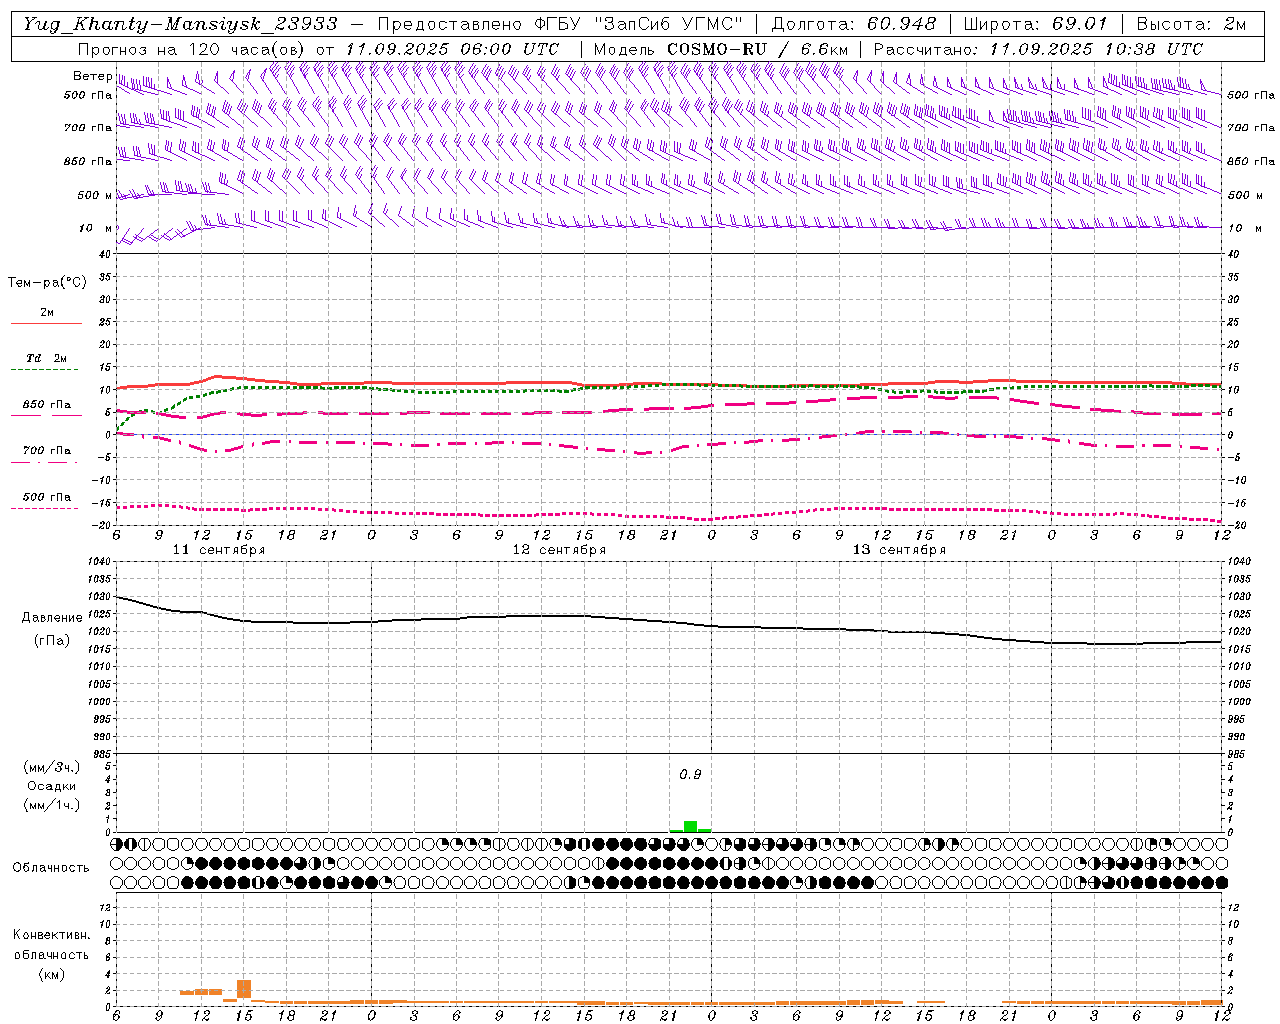Click the '11 сентября' date label
This screenshot has width=1280, height=1024.
pos(219,550)
